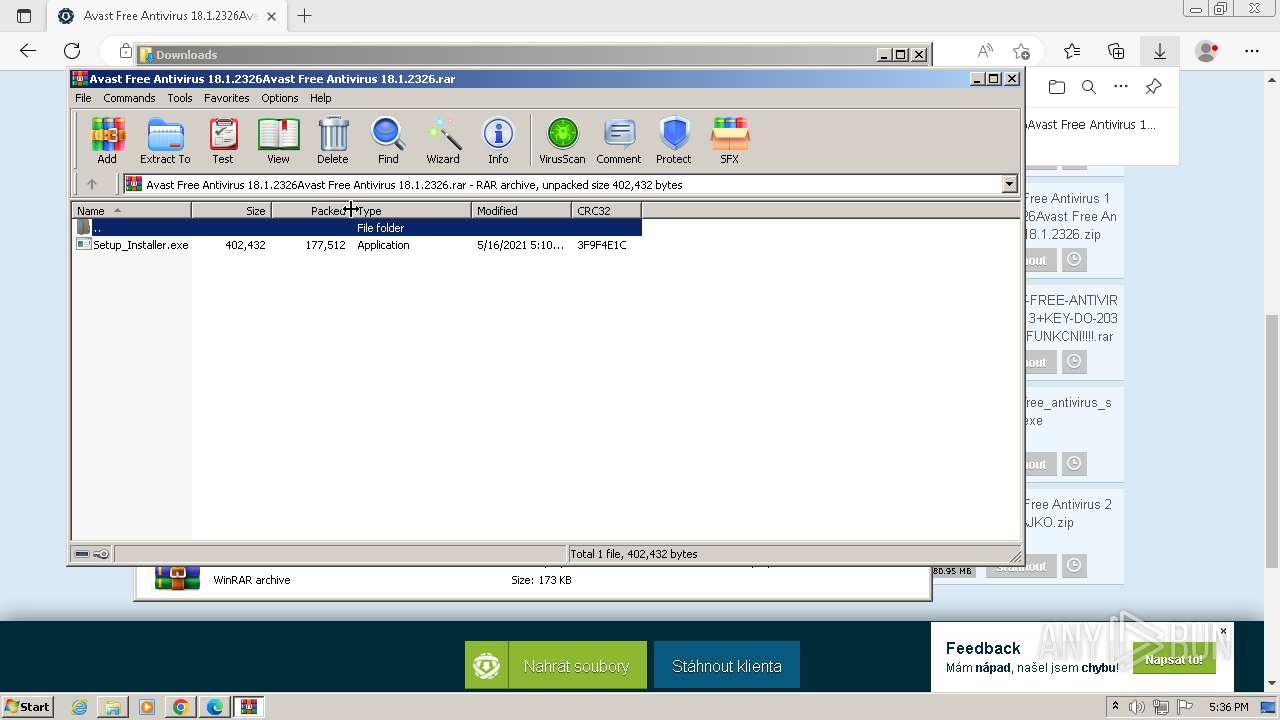Open a new browser tab
The height and width of the screenshot is (720, 1280).
305,16
